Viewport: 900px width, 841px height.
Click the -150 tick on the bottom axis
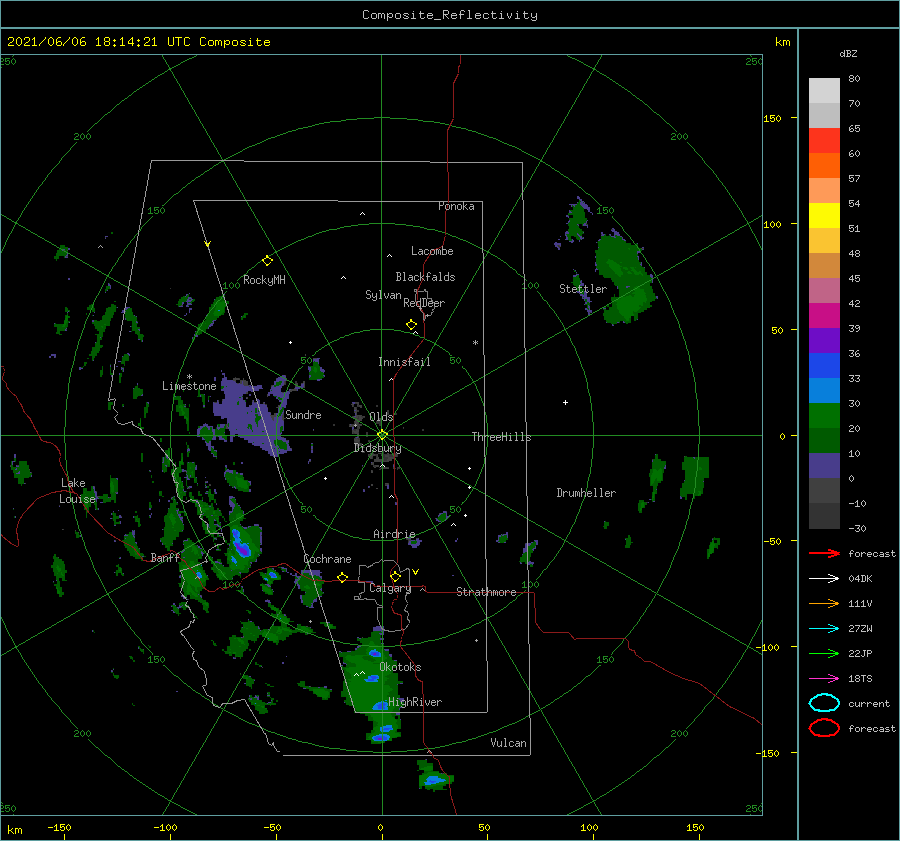(59, 827)
